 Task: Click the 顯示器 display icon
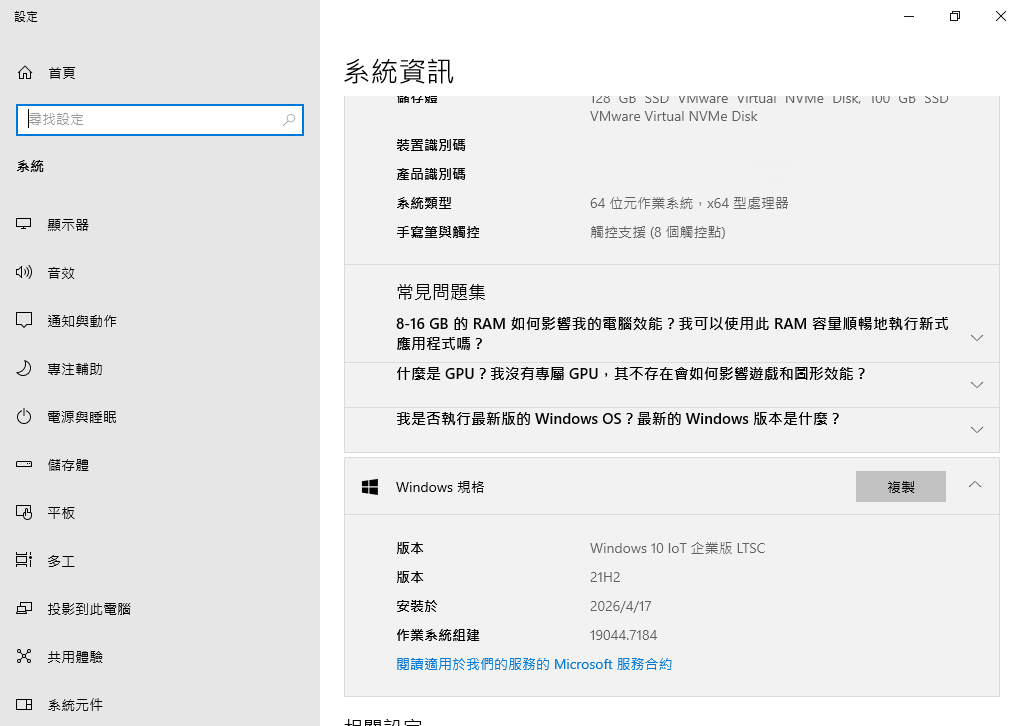(25, 225)
